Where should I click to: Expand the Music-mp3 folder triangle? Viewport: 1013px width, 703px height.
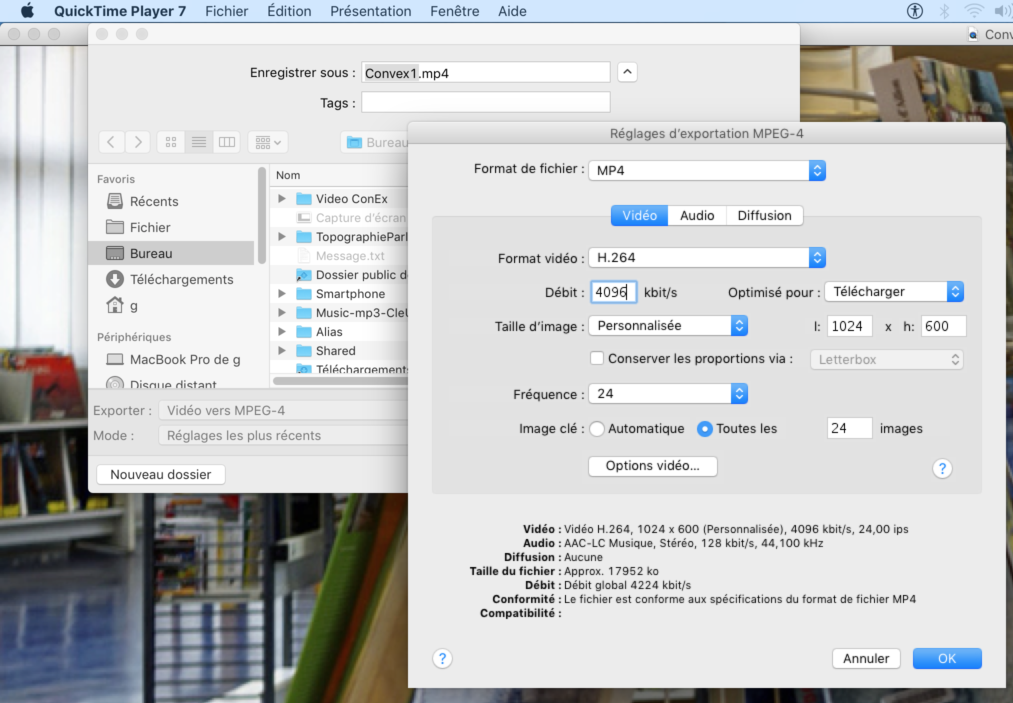click(282, 313)
